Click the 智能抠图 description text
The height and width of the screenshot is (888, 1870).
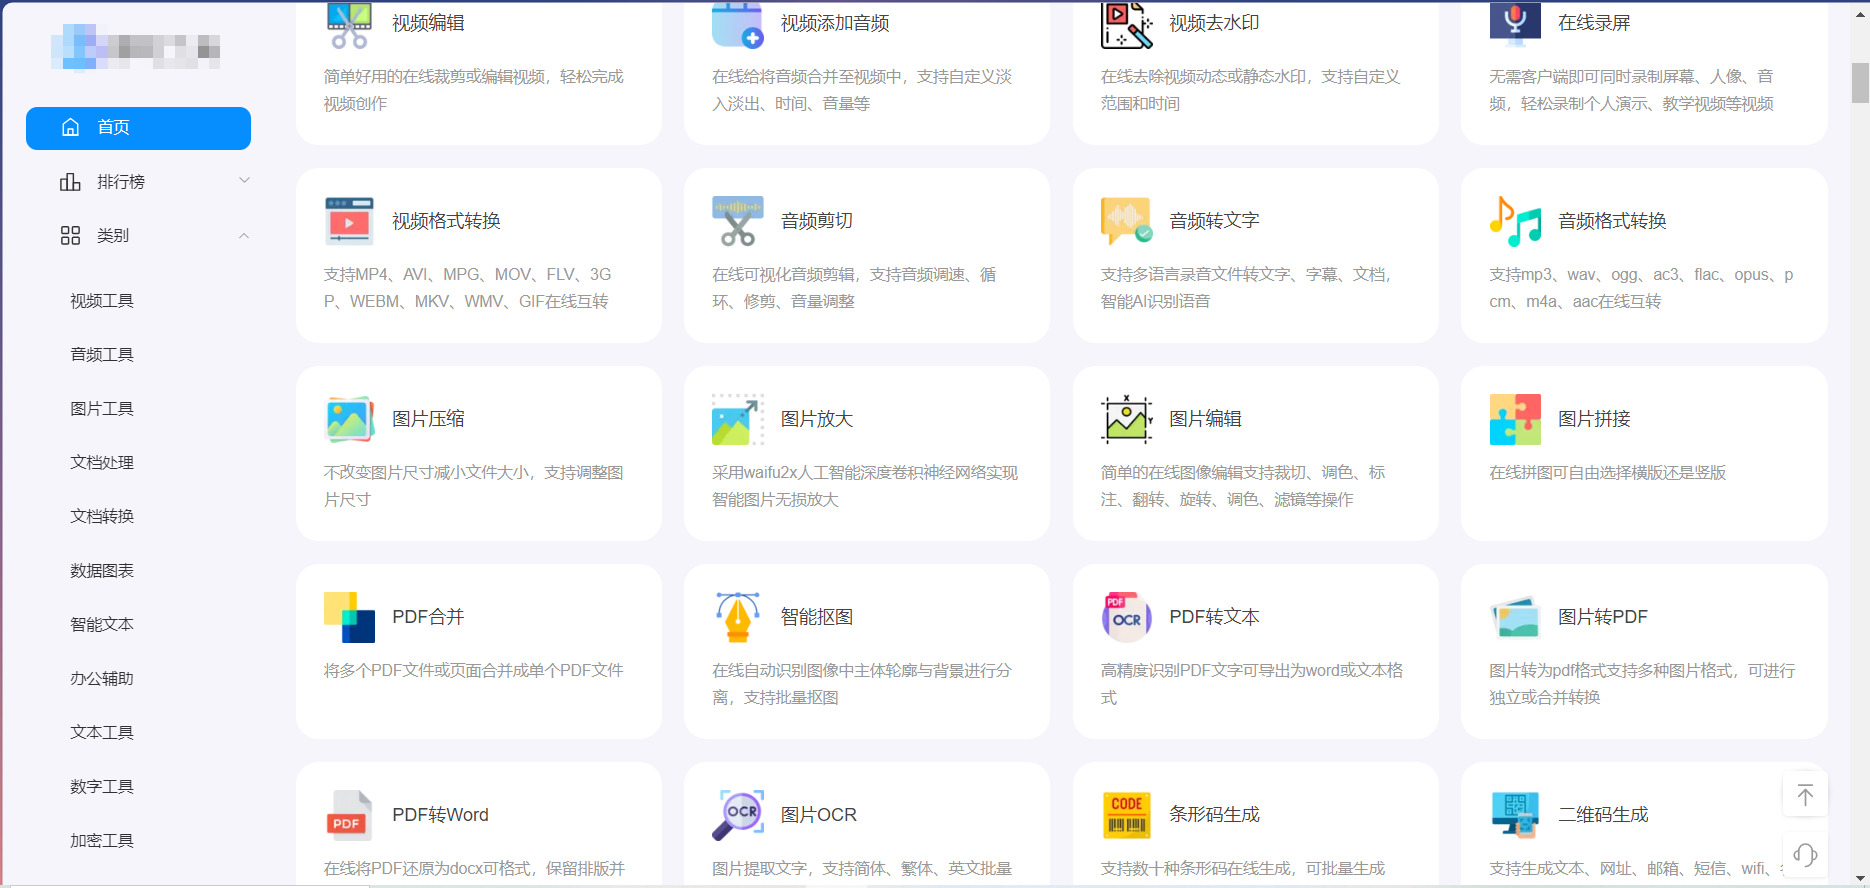[862, 684]
